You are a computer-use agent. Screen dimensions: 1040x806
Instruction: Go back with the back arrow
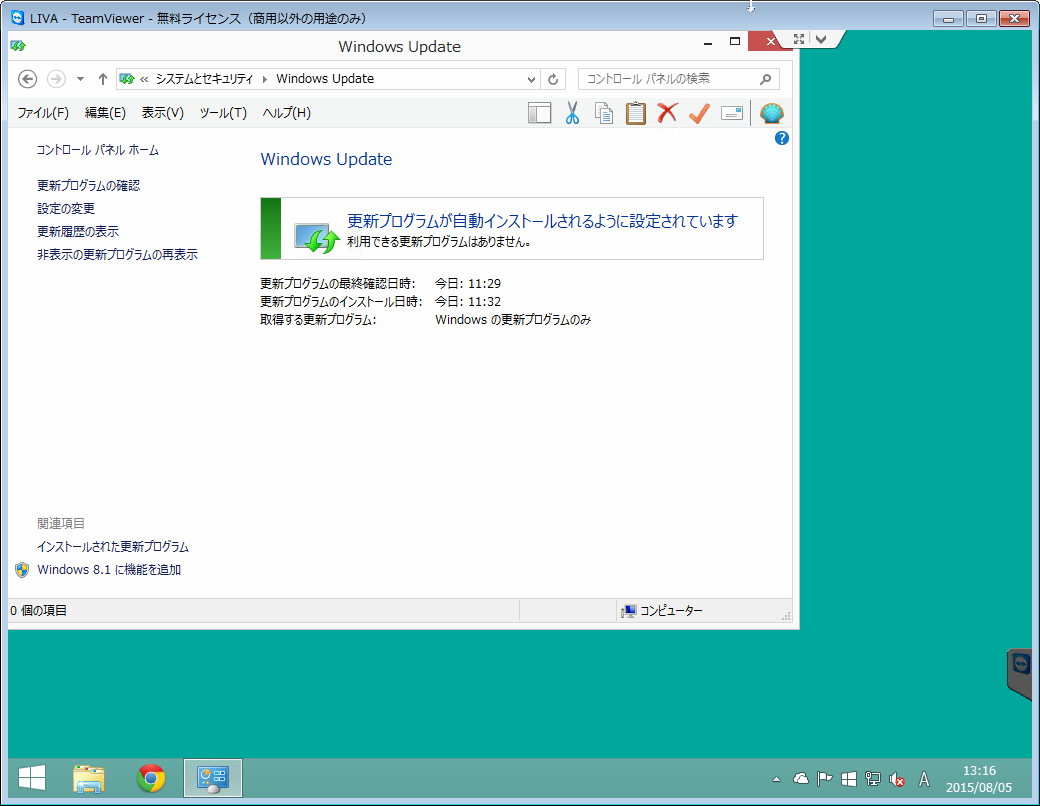tap(27, 79)
